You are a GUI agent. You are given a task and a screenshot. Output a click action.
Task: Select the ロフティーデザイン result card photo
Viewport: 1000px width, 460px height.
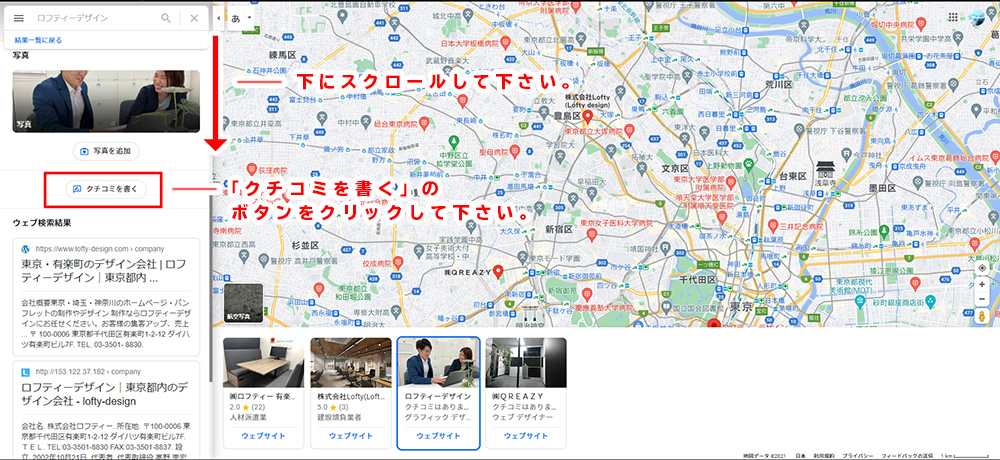[x=438, y=362]
